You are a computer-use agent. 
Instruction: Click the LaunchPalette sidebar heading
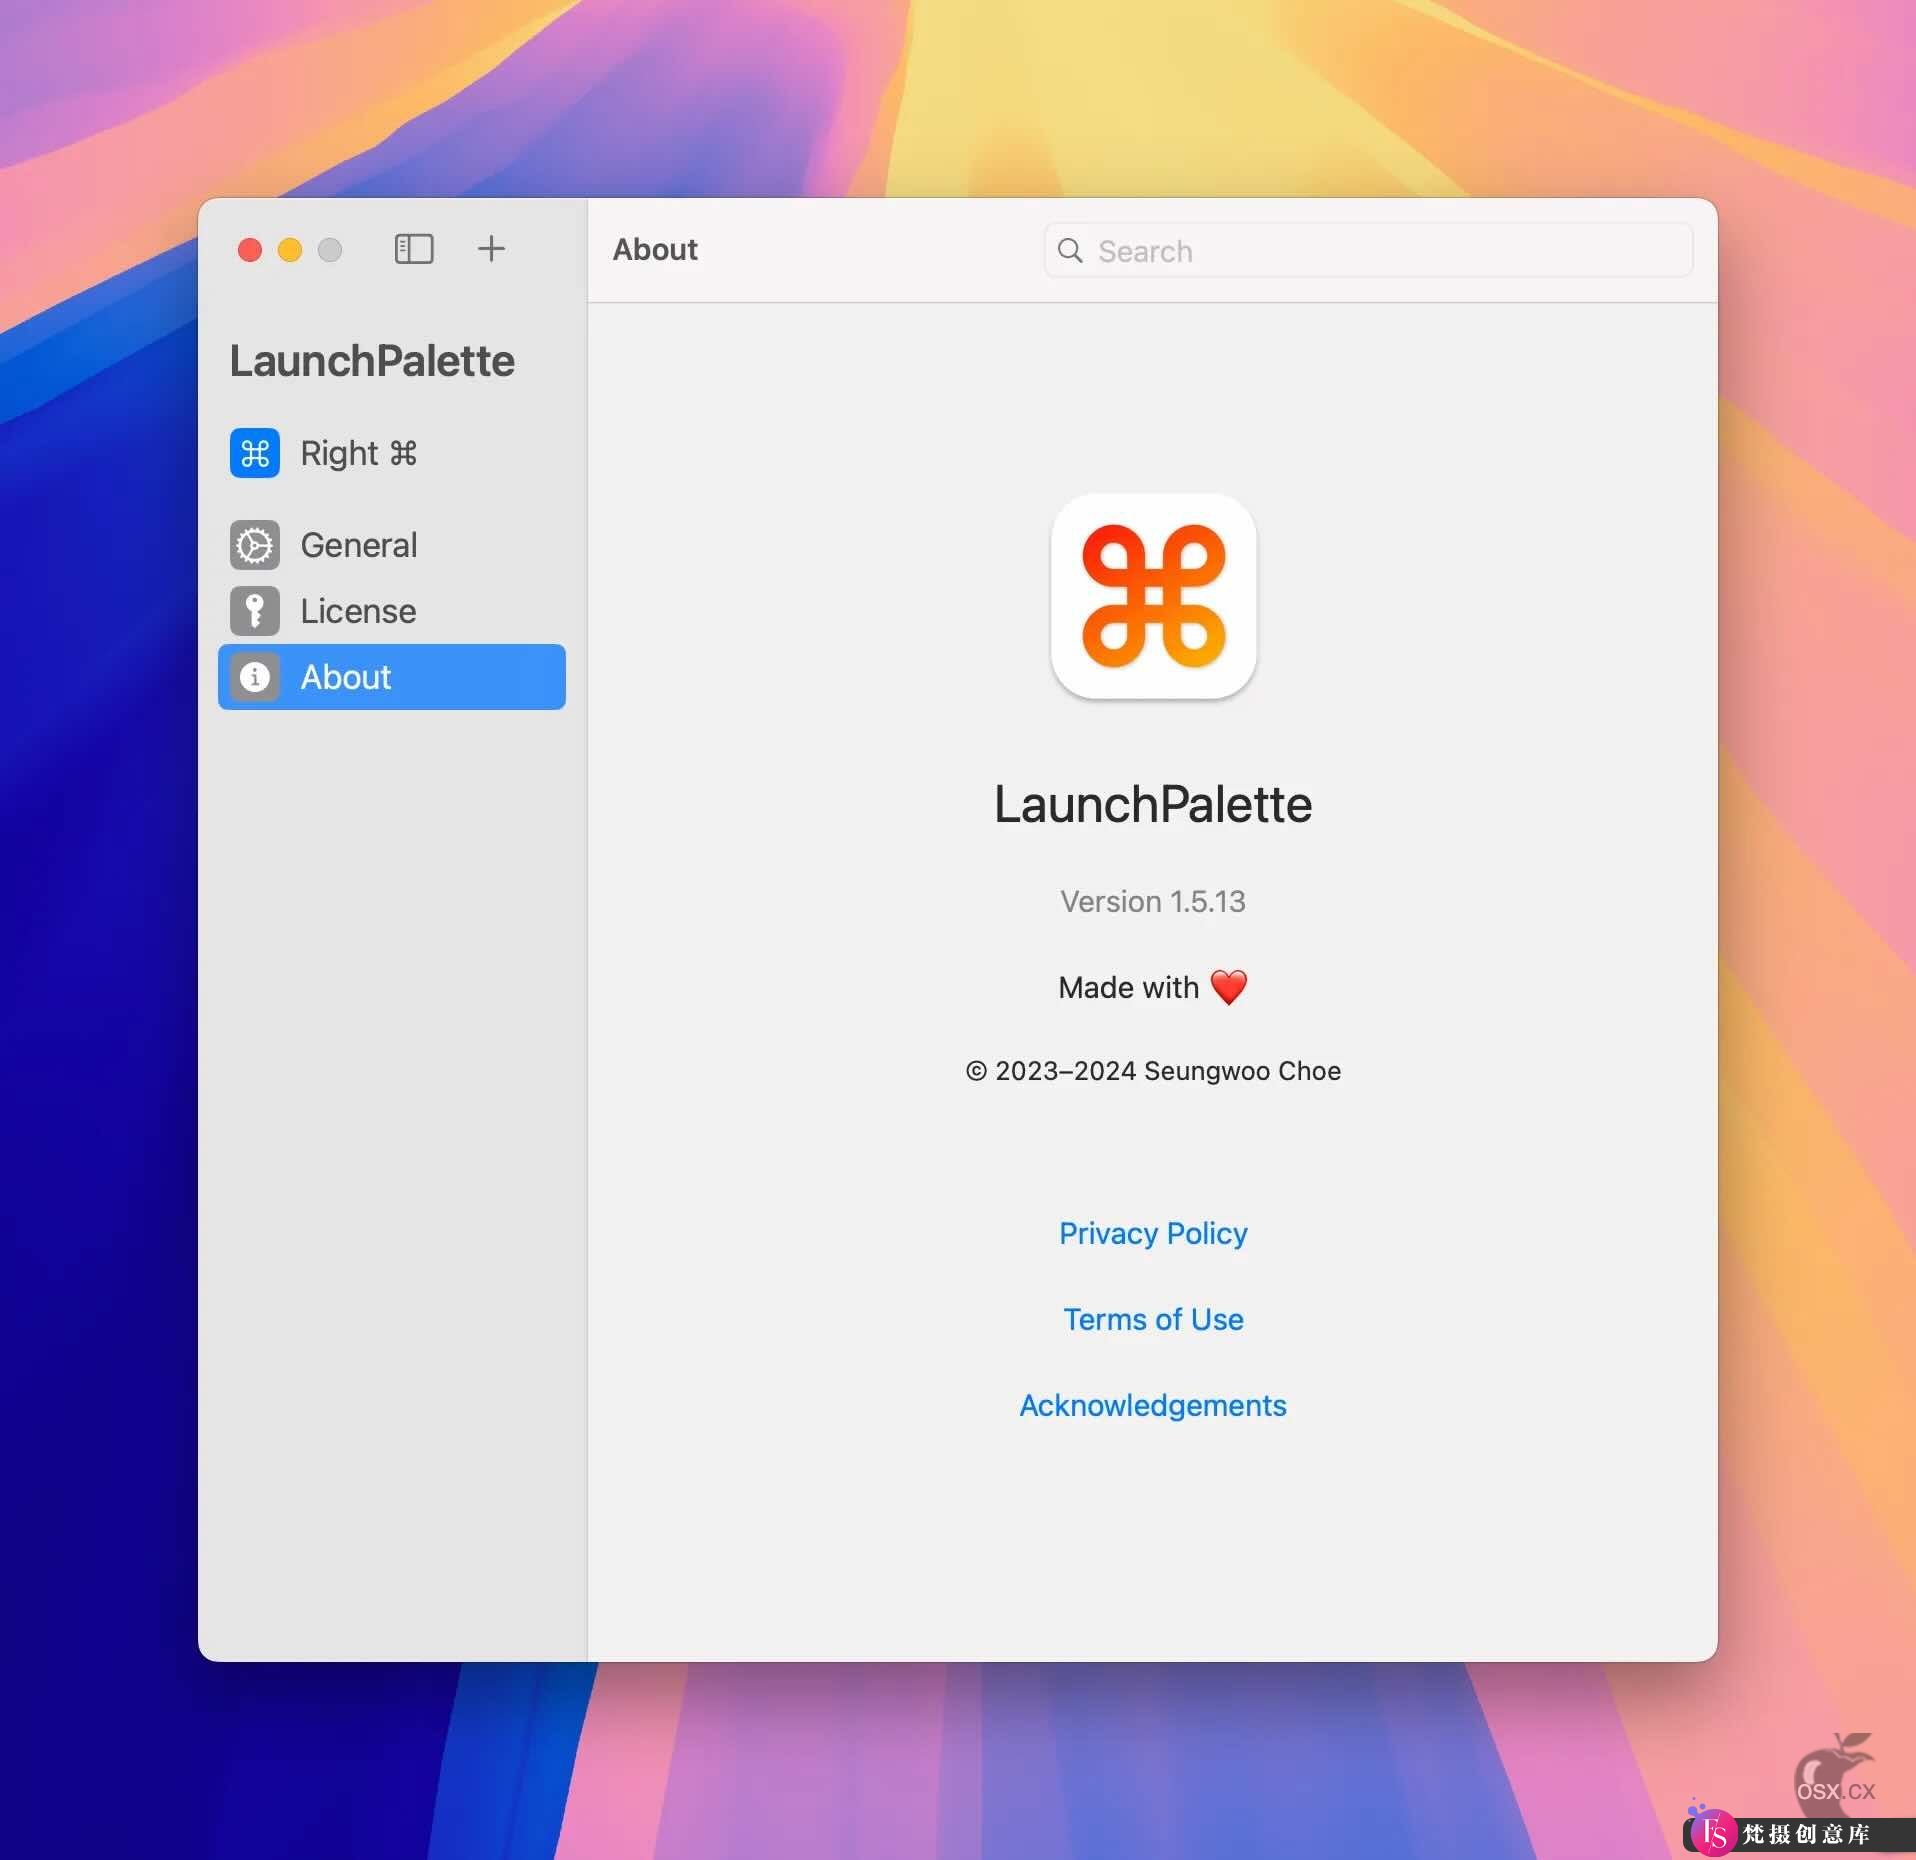[372, 361]
